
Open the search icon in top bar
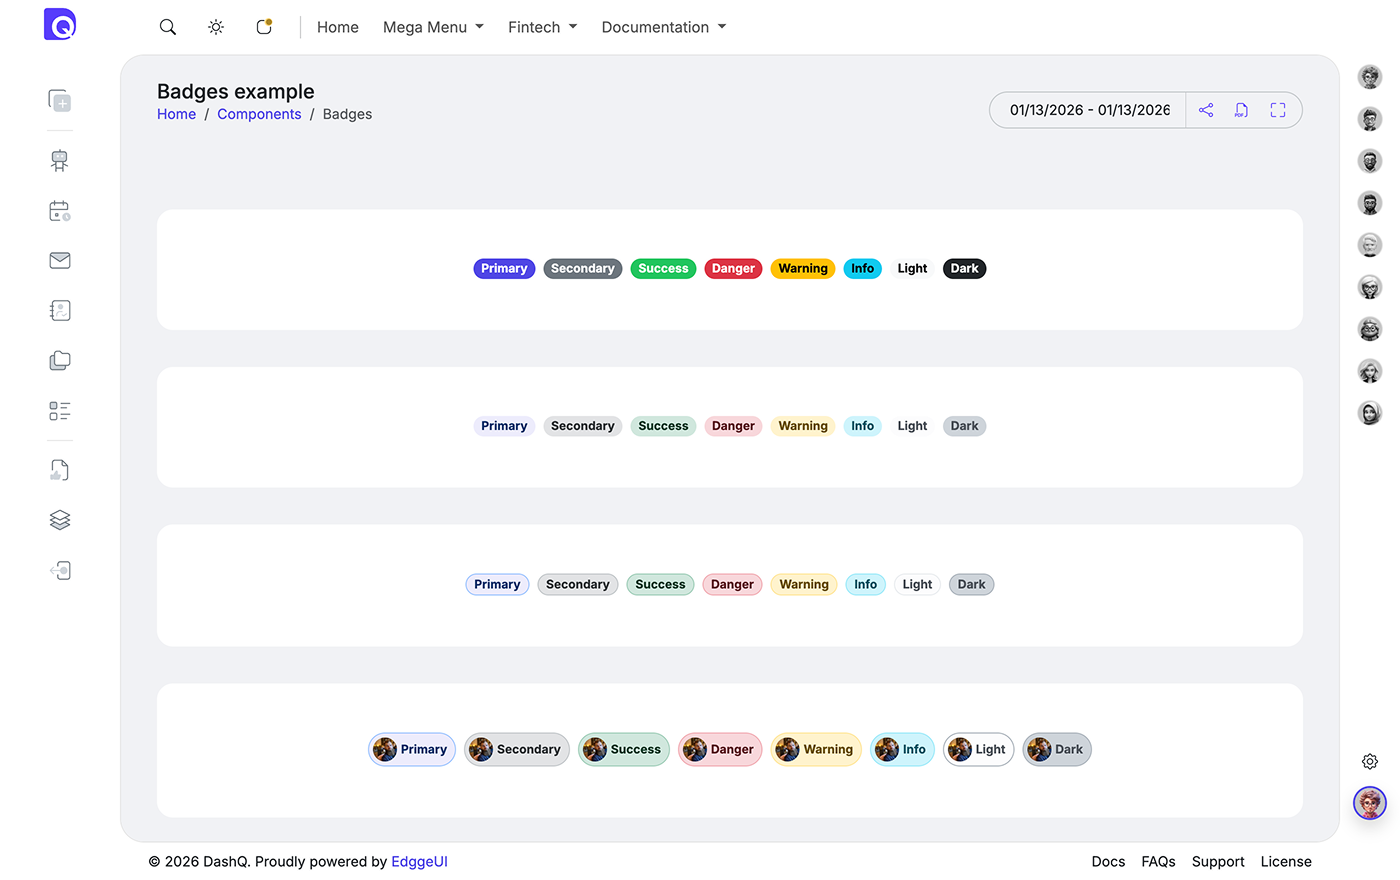click(x=168, y=27)
